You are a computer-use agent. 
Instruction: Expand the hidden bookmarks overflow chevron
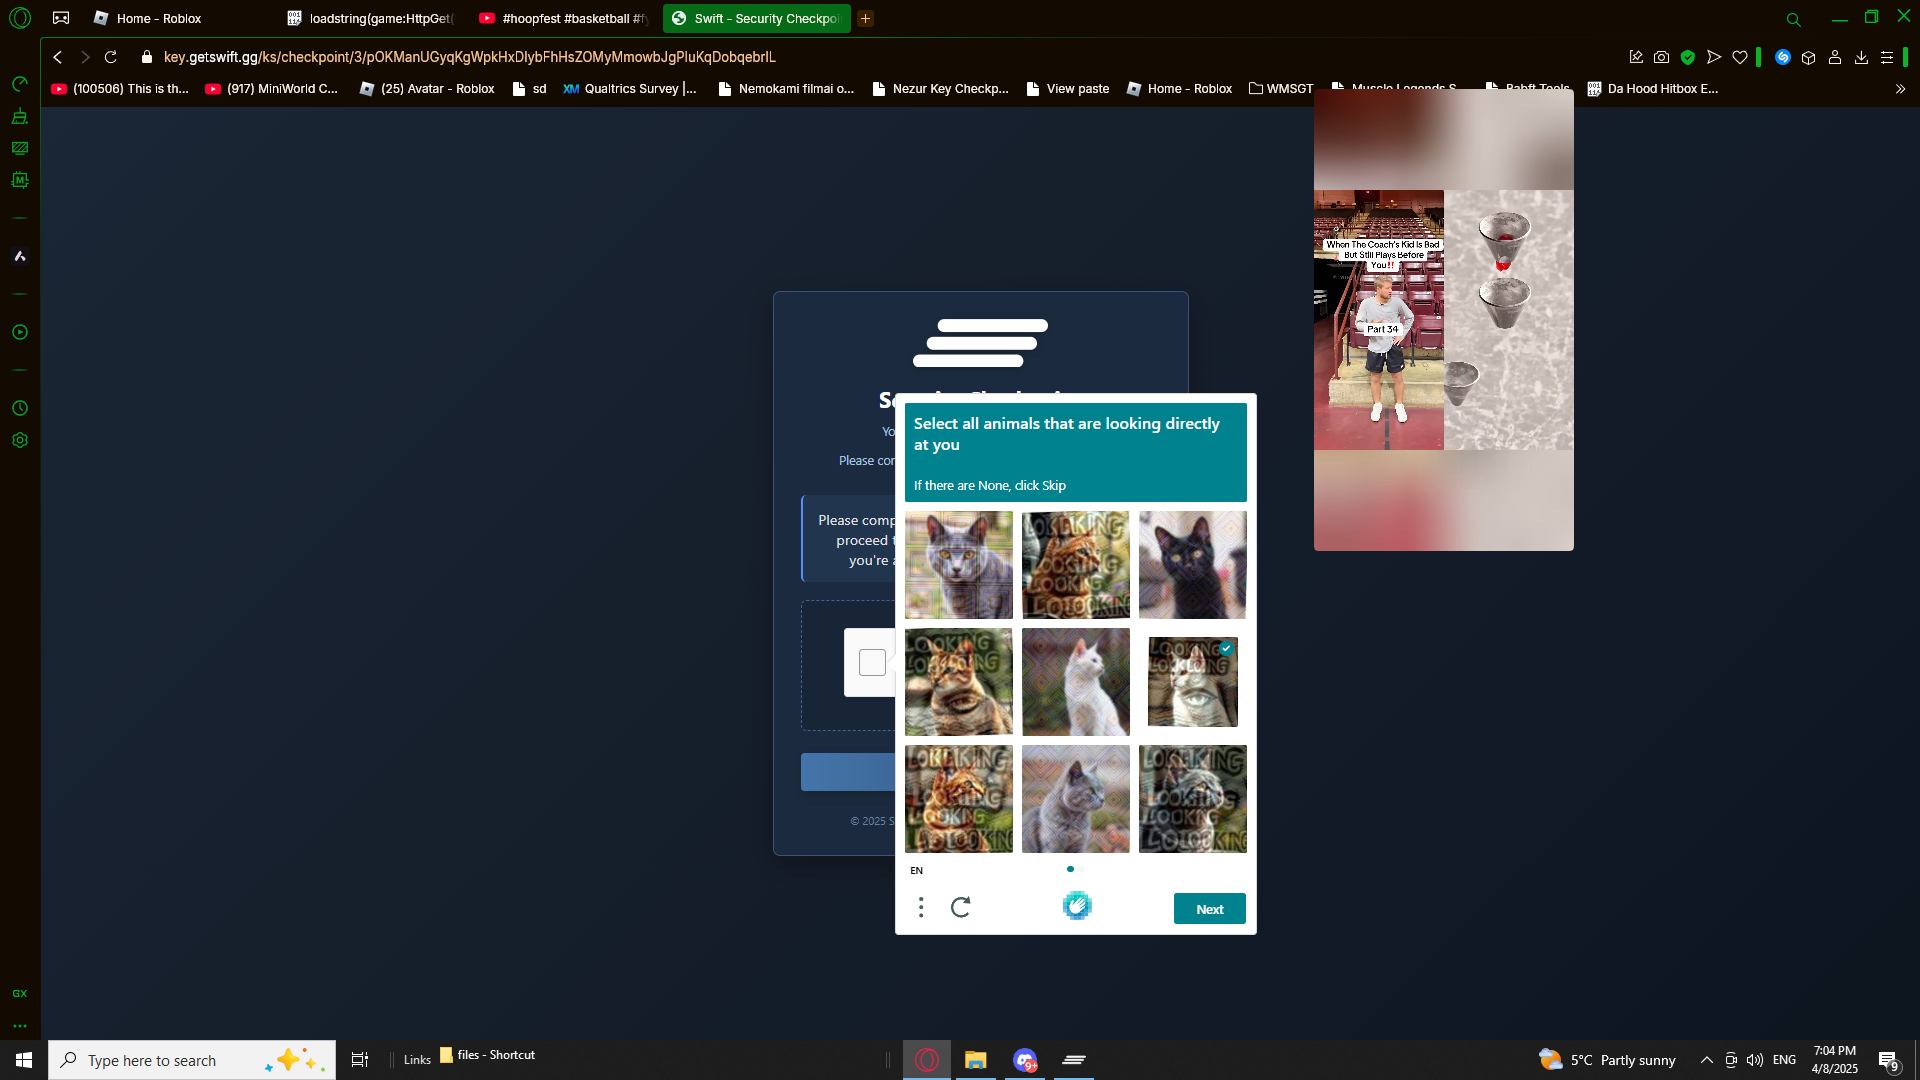[x=1900, y=89]
